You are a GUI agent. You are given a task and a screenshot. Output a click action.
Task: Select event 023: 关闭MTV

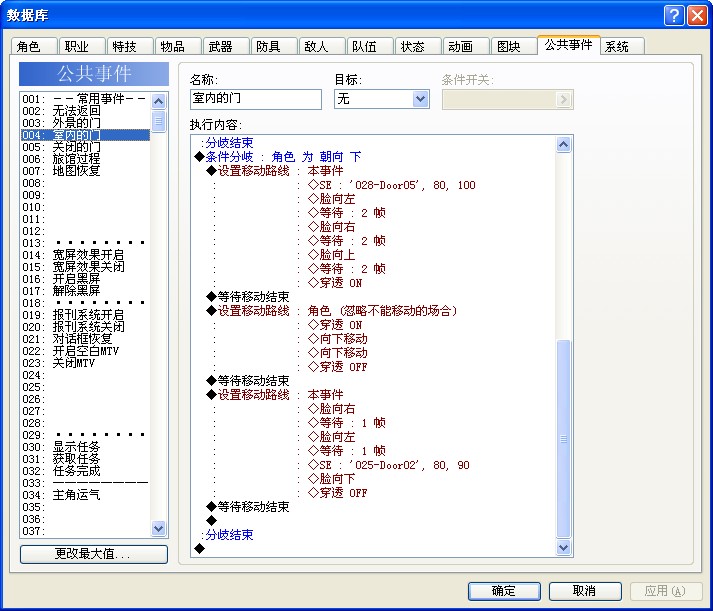click(85, 363)
